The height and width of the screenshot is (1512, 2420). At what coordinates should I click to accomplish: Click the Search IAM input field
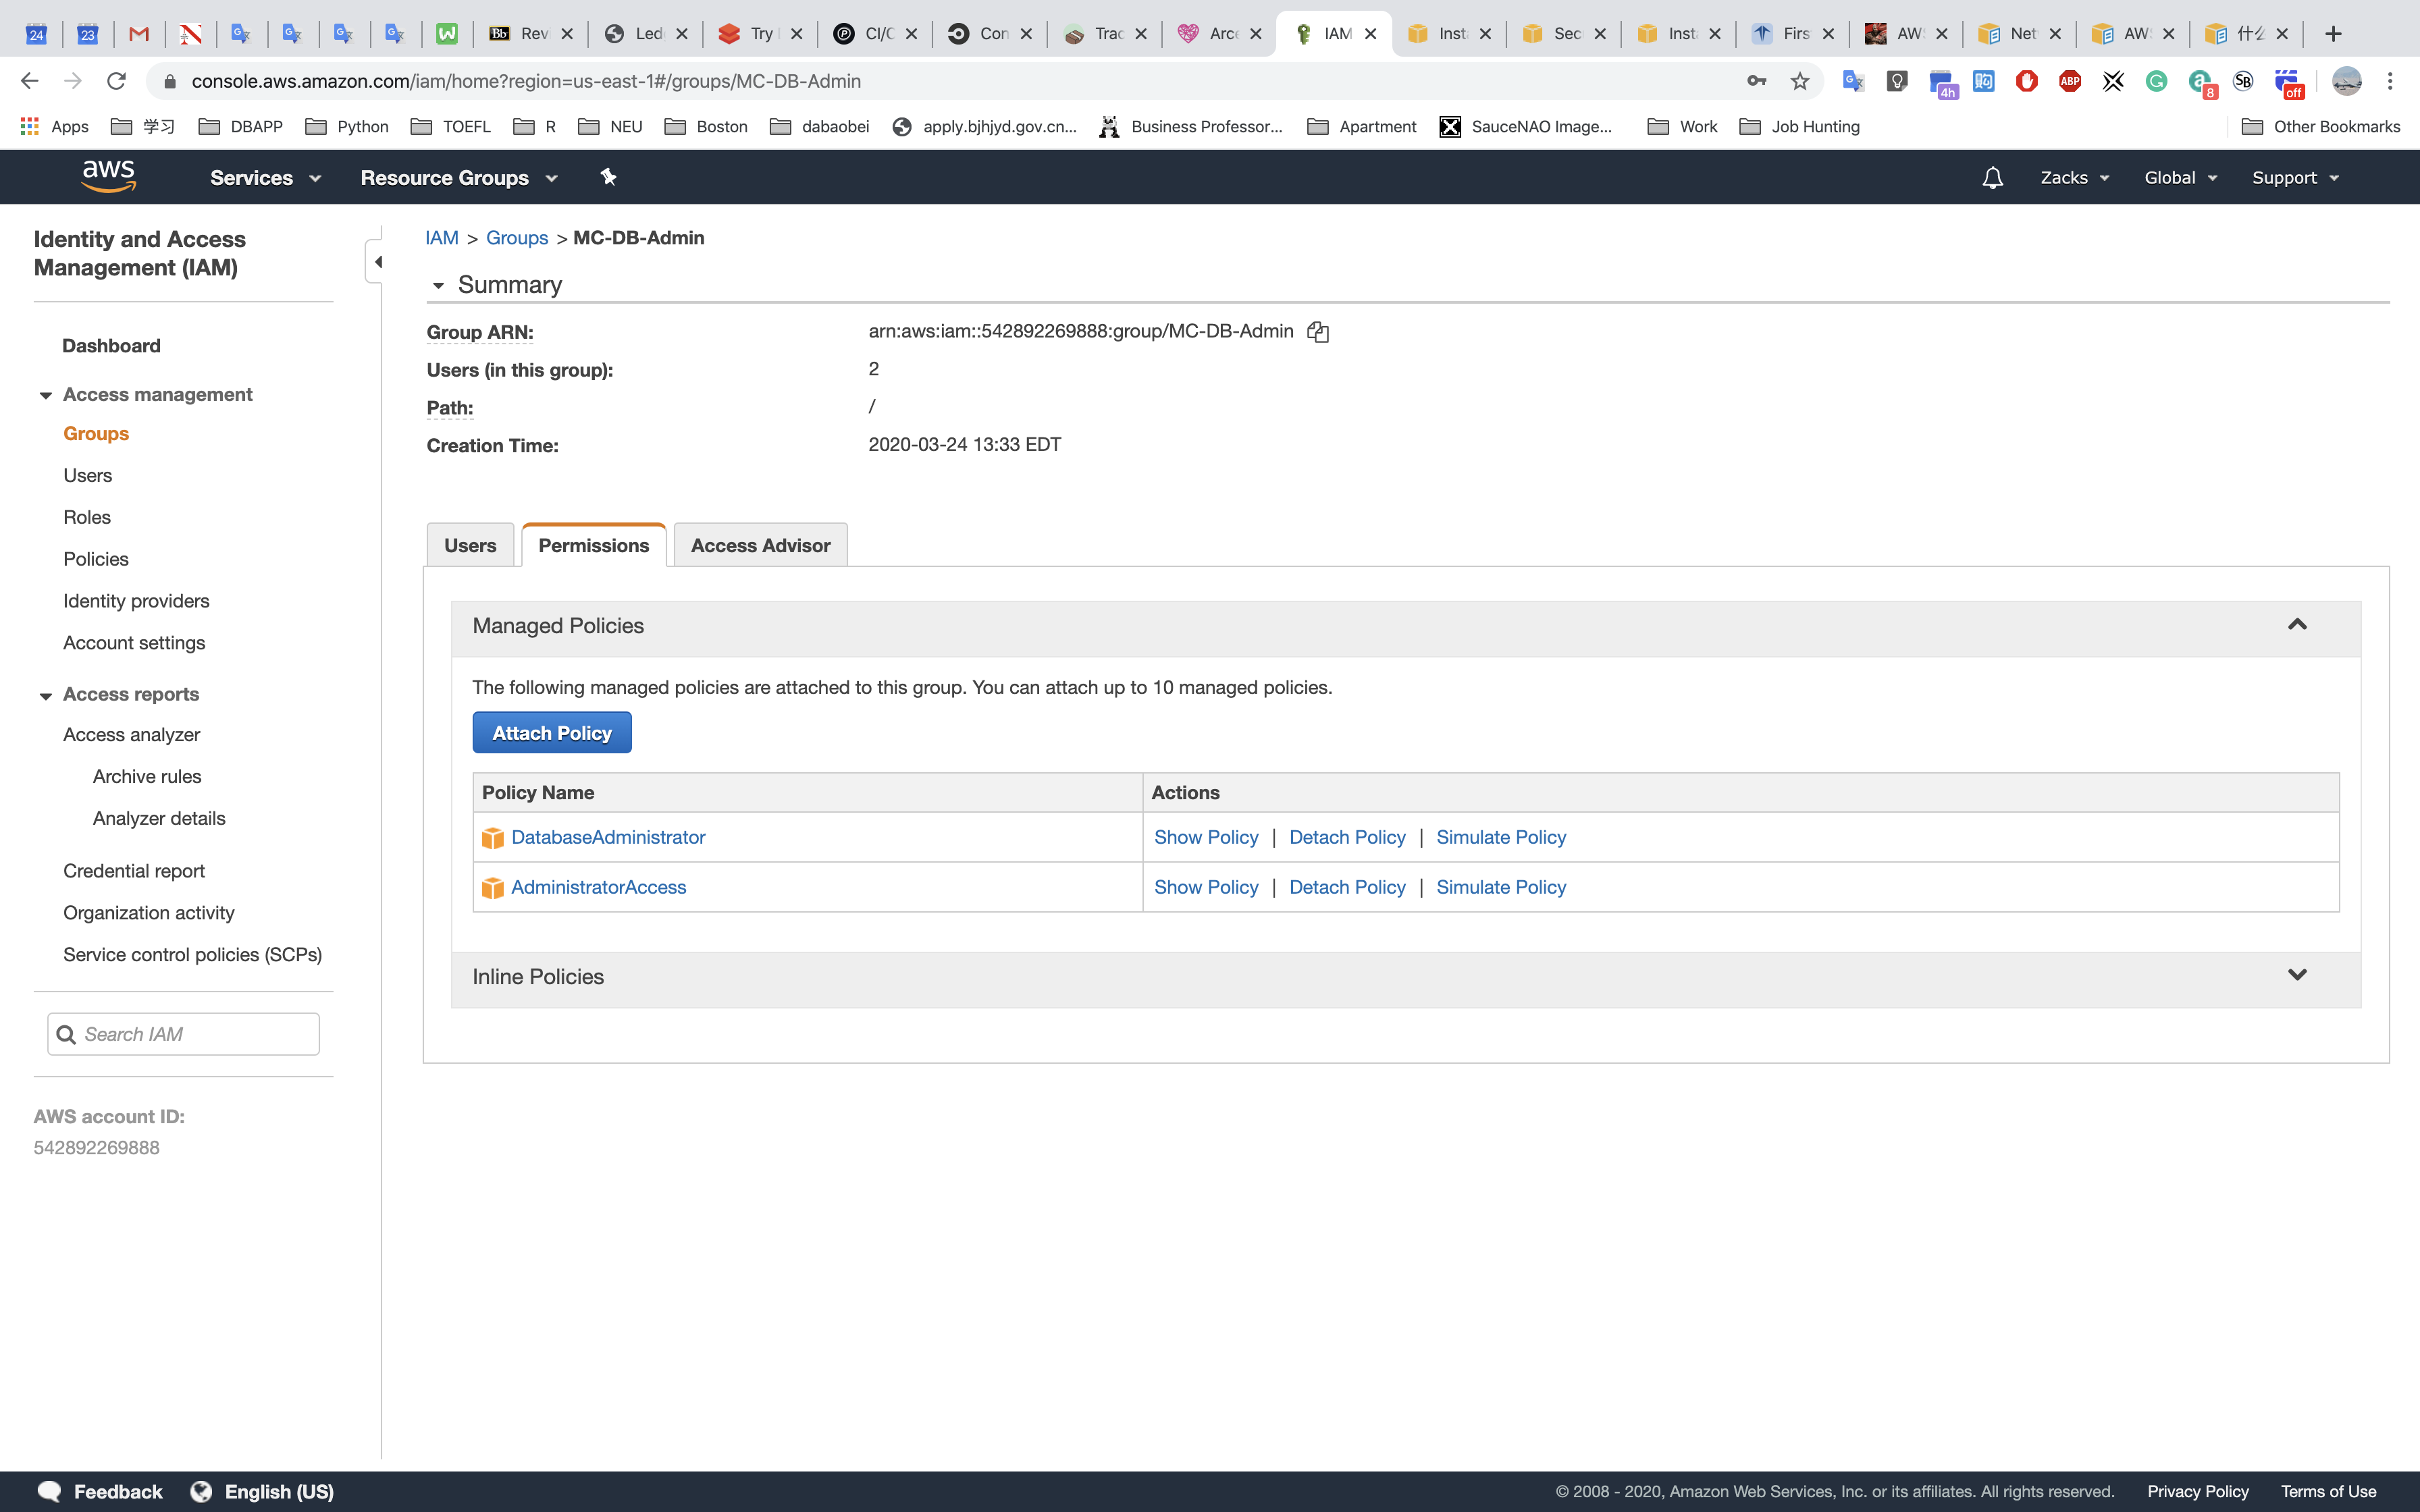coord(195,1034)
